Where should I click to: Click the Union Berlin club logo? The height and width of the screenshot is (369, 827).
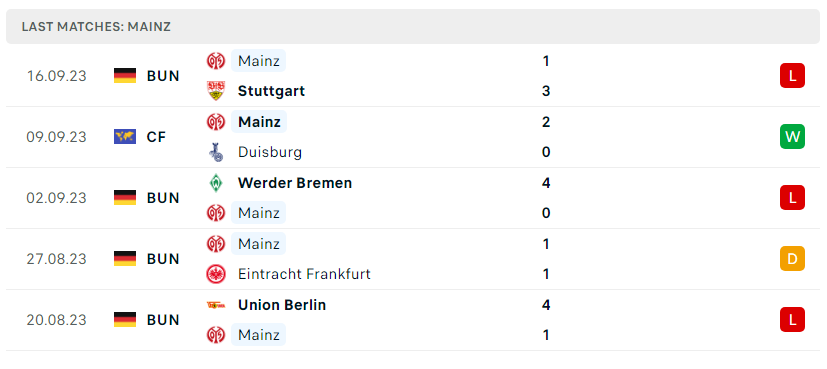pyautogui.click(x=216, y=305)
